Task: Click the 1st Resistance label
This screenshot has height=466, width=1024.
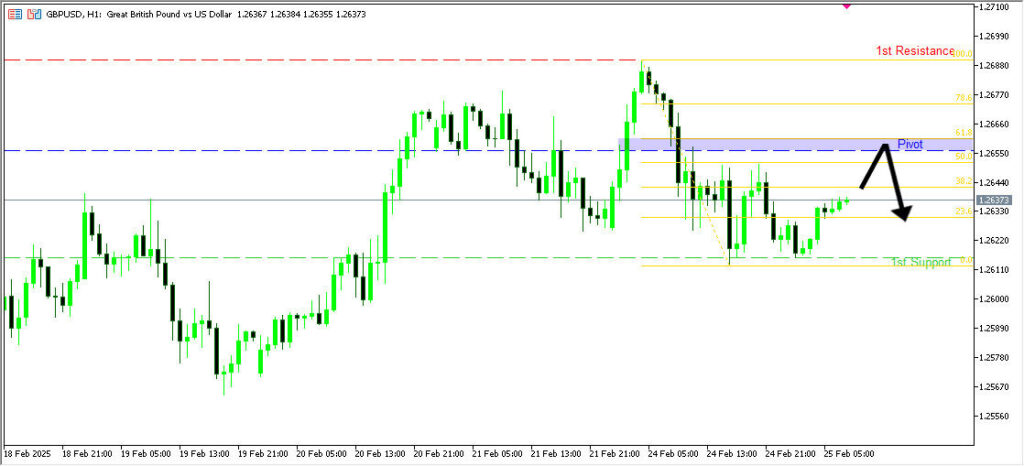Action: (914, 50)
